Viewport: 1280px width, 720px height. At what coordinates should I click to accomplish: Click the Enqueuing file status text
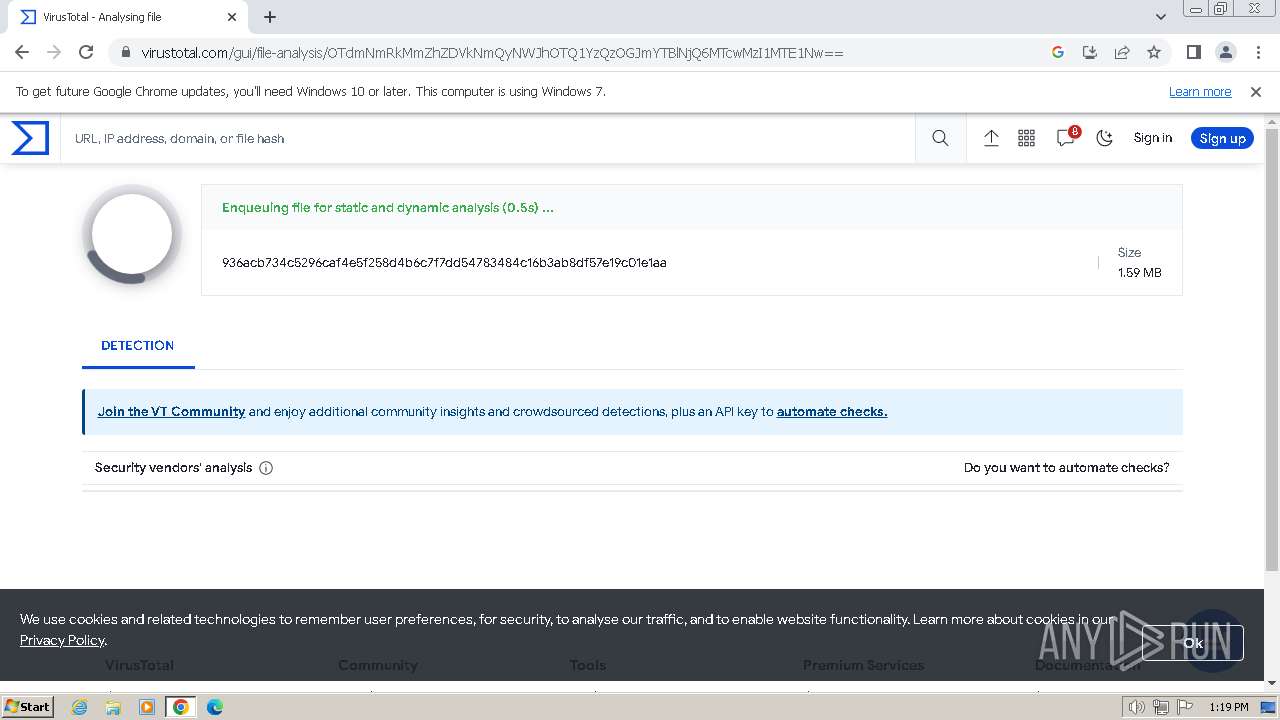[388, 208]
